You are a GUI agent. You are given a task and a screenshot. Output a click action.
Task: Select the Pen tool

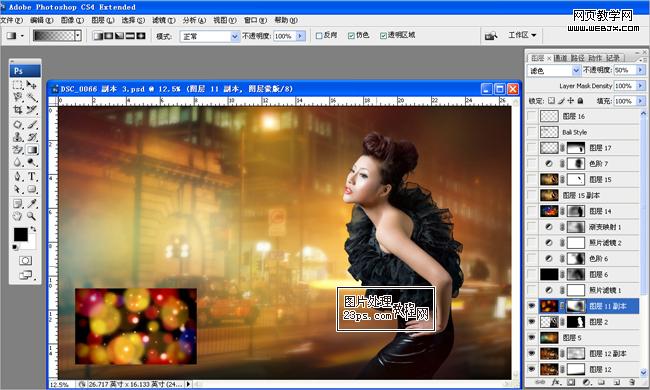pos(17,177)
